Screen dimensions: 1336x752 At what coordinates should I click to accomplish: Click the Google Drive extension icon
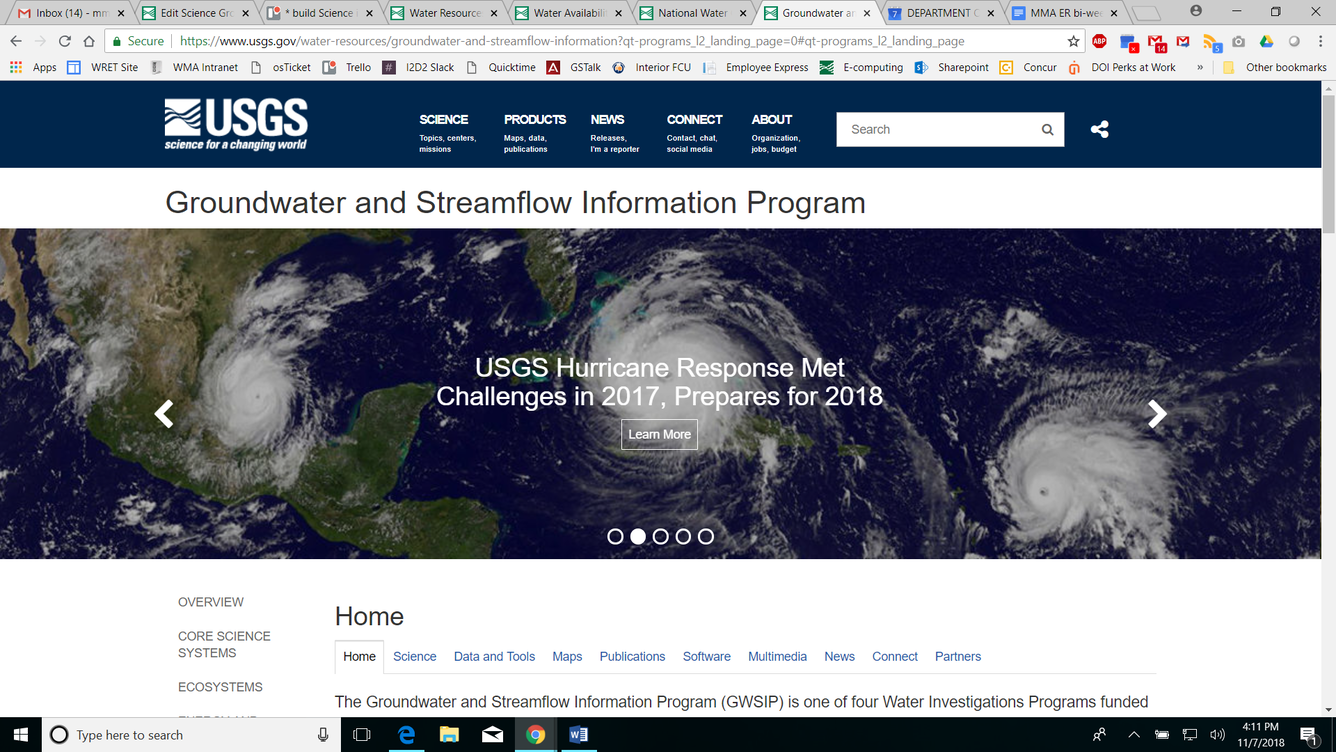(x=1265, y=42)
